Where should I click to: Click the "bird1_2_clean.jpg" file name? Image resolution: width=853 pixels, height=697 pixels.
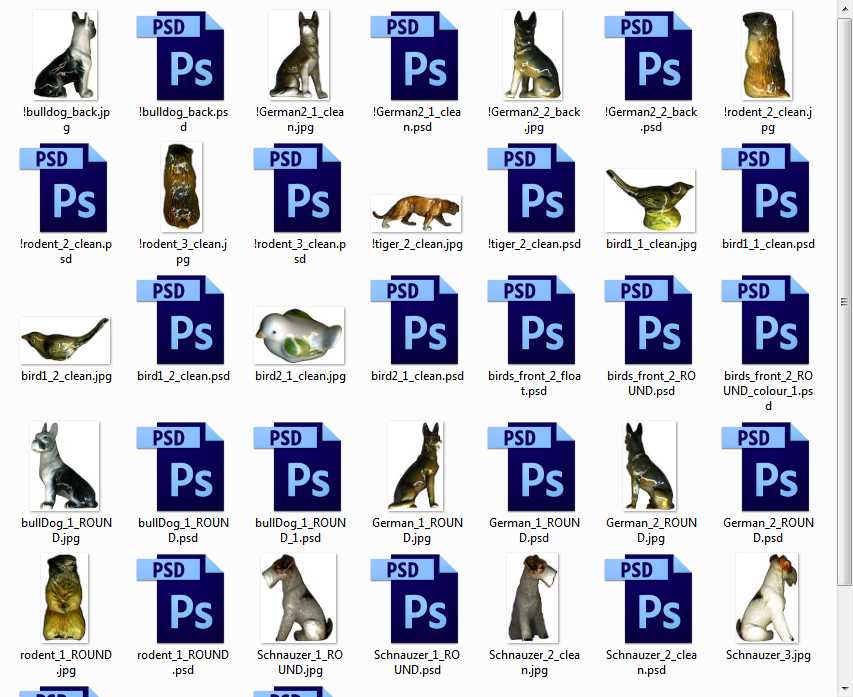66,376
